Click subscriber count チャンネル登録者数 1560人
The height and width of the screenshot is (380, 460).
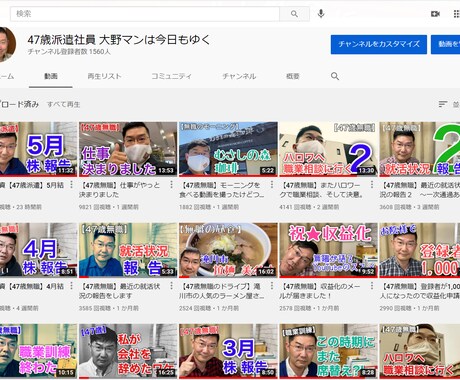69,52
